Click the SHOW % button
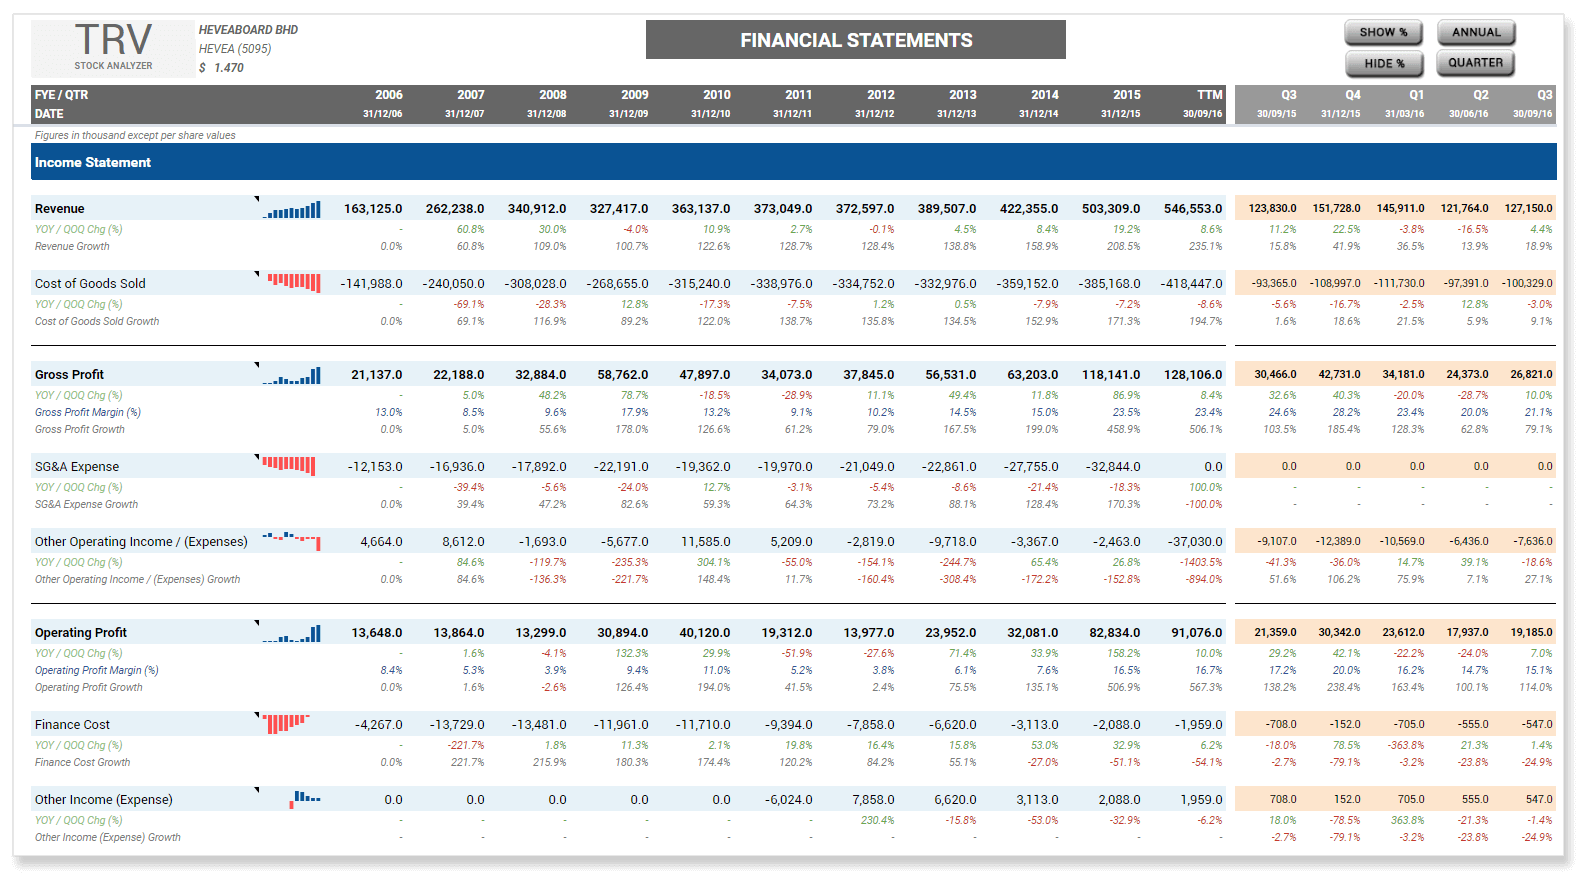 coord(1383,32)
